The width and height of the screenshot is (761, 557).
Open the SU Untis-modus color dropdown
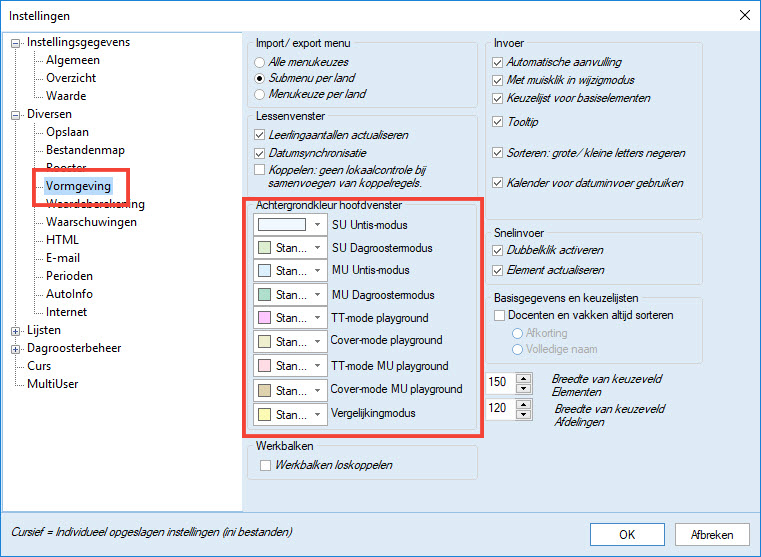coord(317,225)
